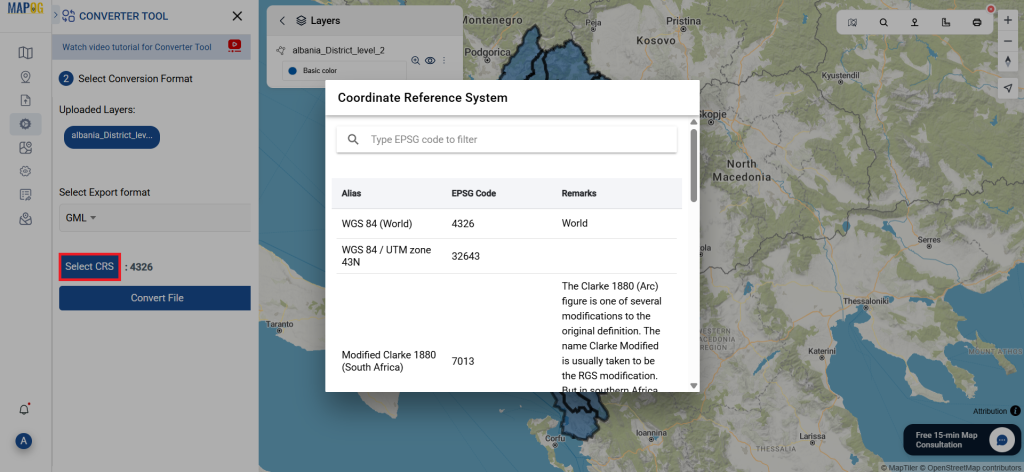Click the print icon in map toolbar
This screenshot has height=472, width=1024.
[x=977, y=22]
